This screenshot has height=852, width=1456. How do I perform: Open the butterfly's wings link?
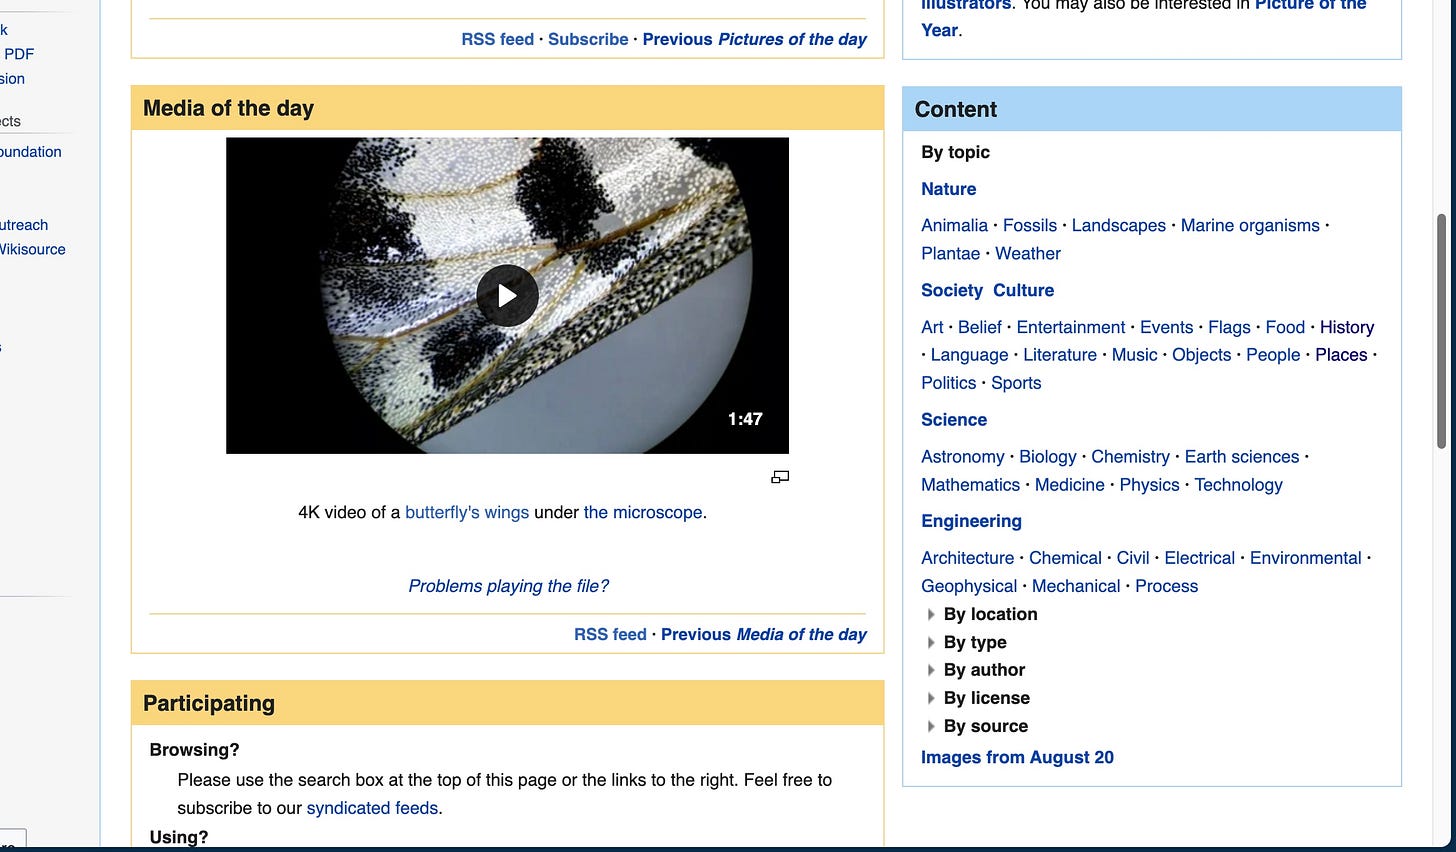(x=467, y=512)
